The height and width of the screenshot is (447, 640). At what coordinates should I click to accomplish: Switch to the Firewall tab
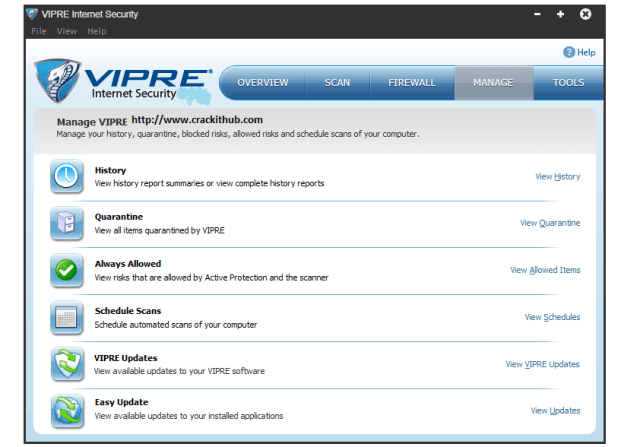[x=412, y=82]
